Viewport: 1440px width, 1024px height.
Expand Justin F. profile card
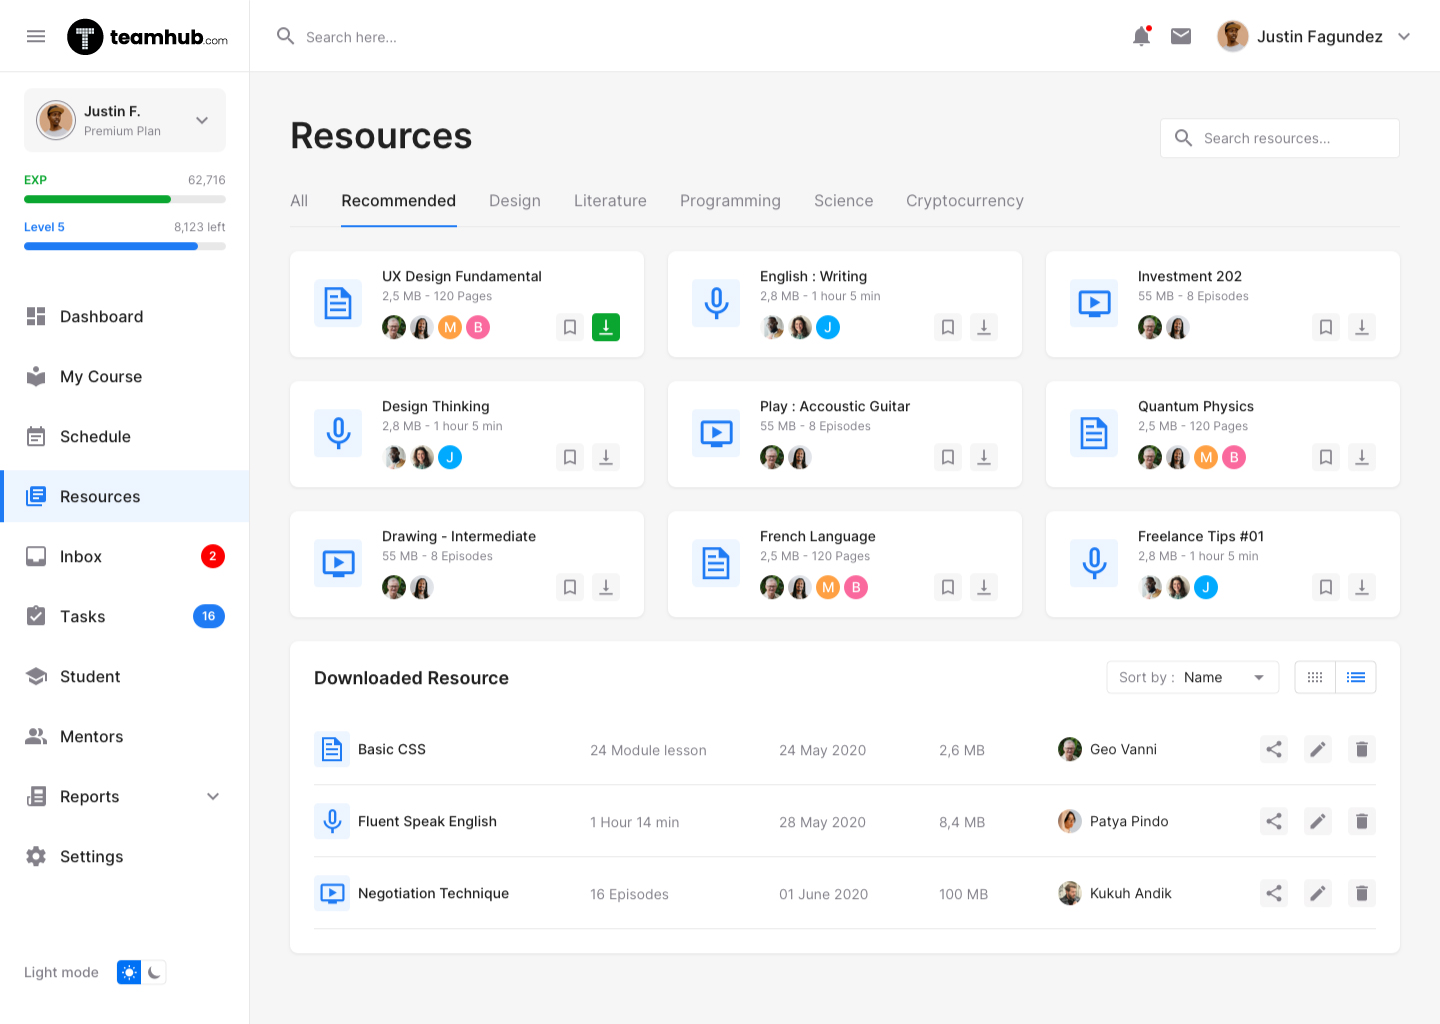pyautogui.click(x=125, y=120)
